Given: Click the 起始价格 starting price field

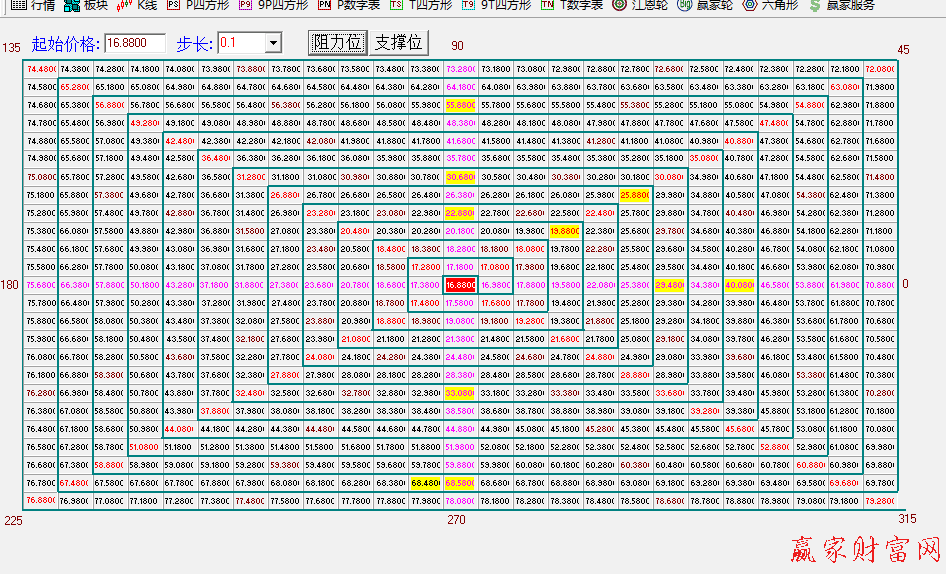Looking at the screenshot, I should click(x=134, y=43).
